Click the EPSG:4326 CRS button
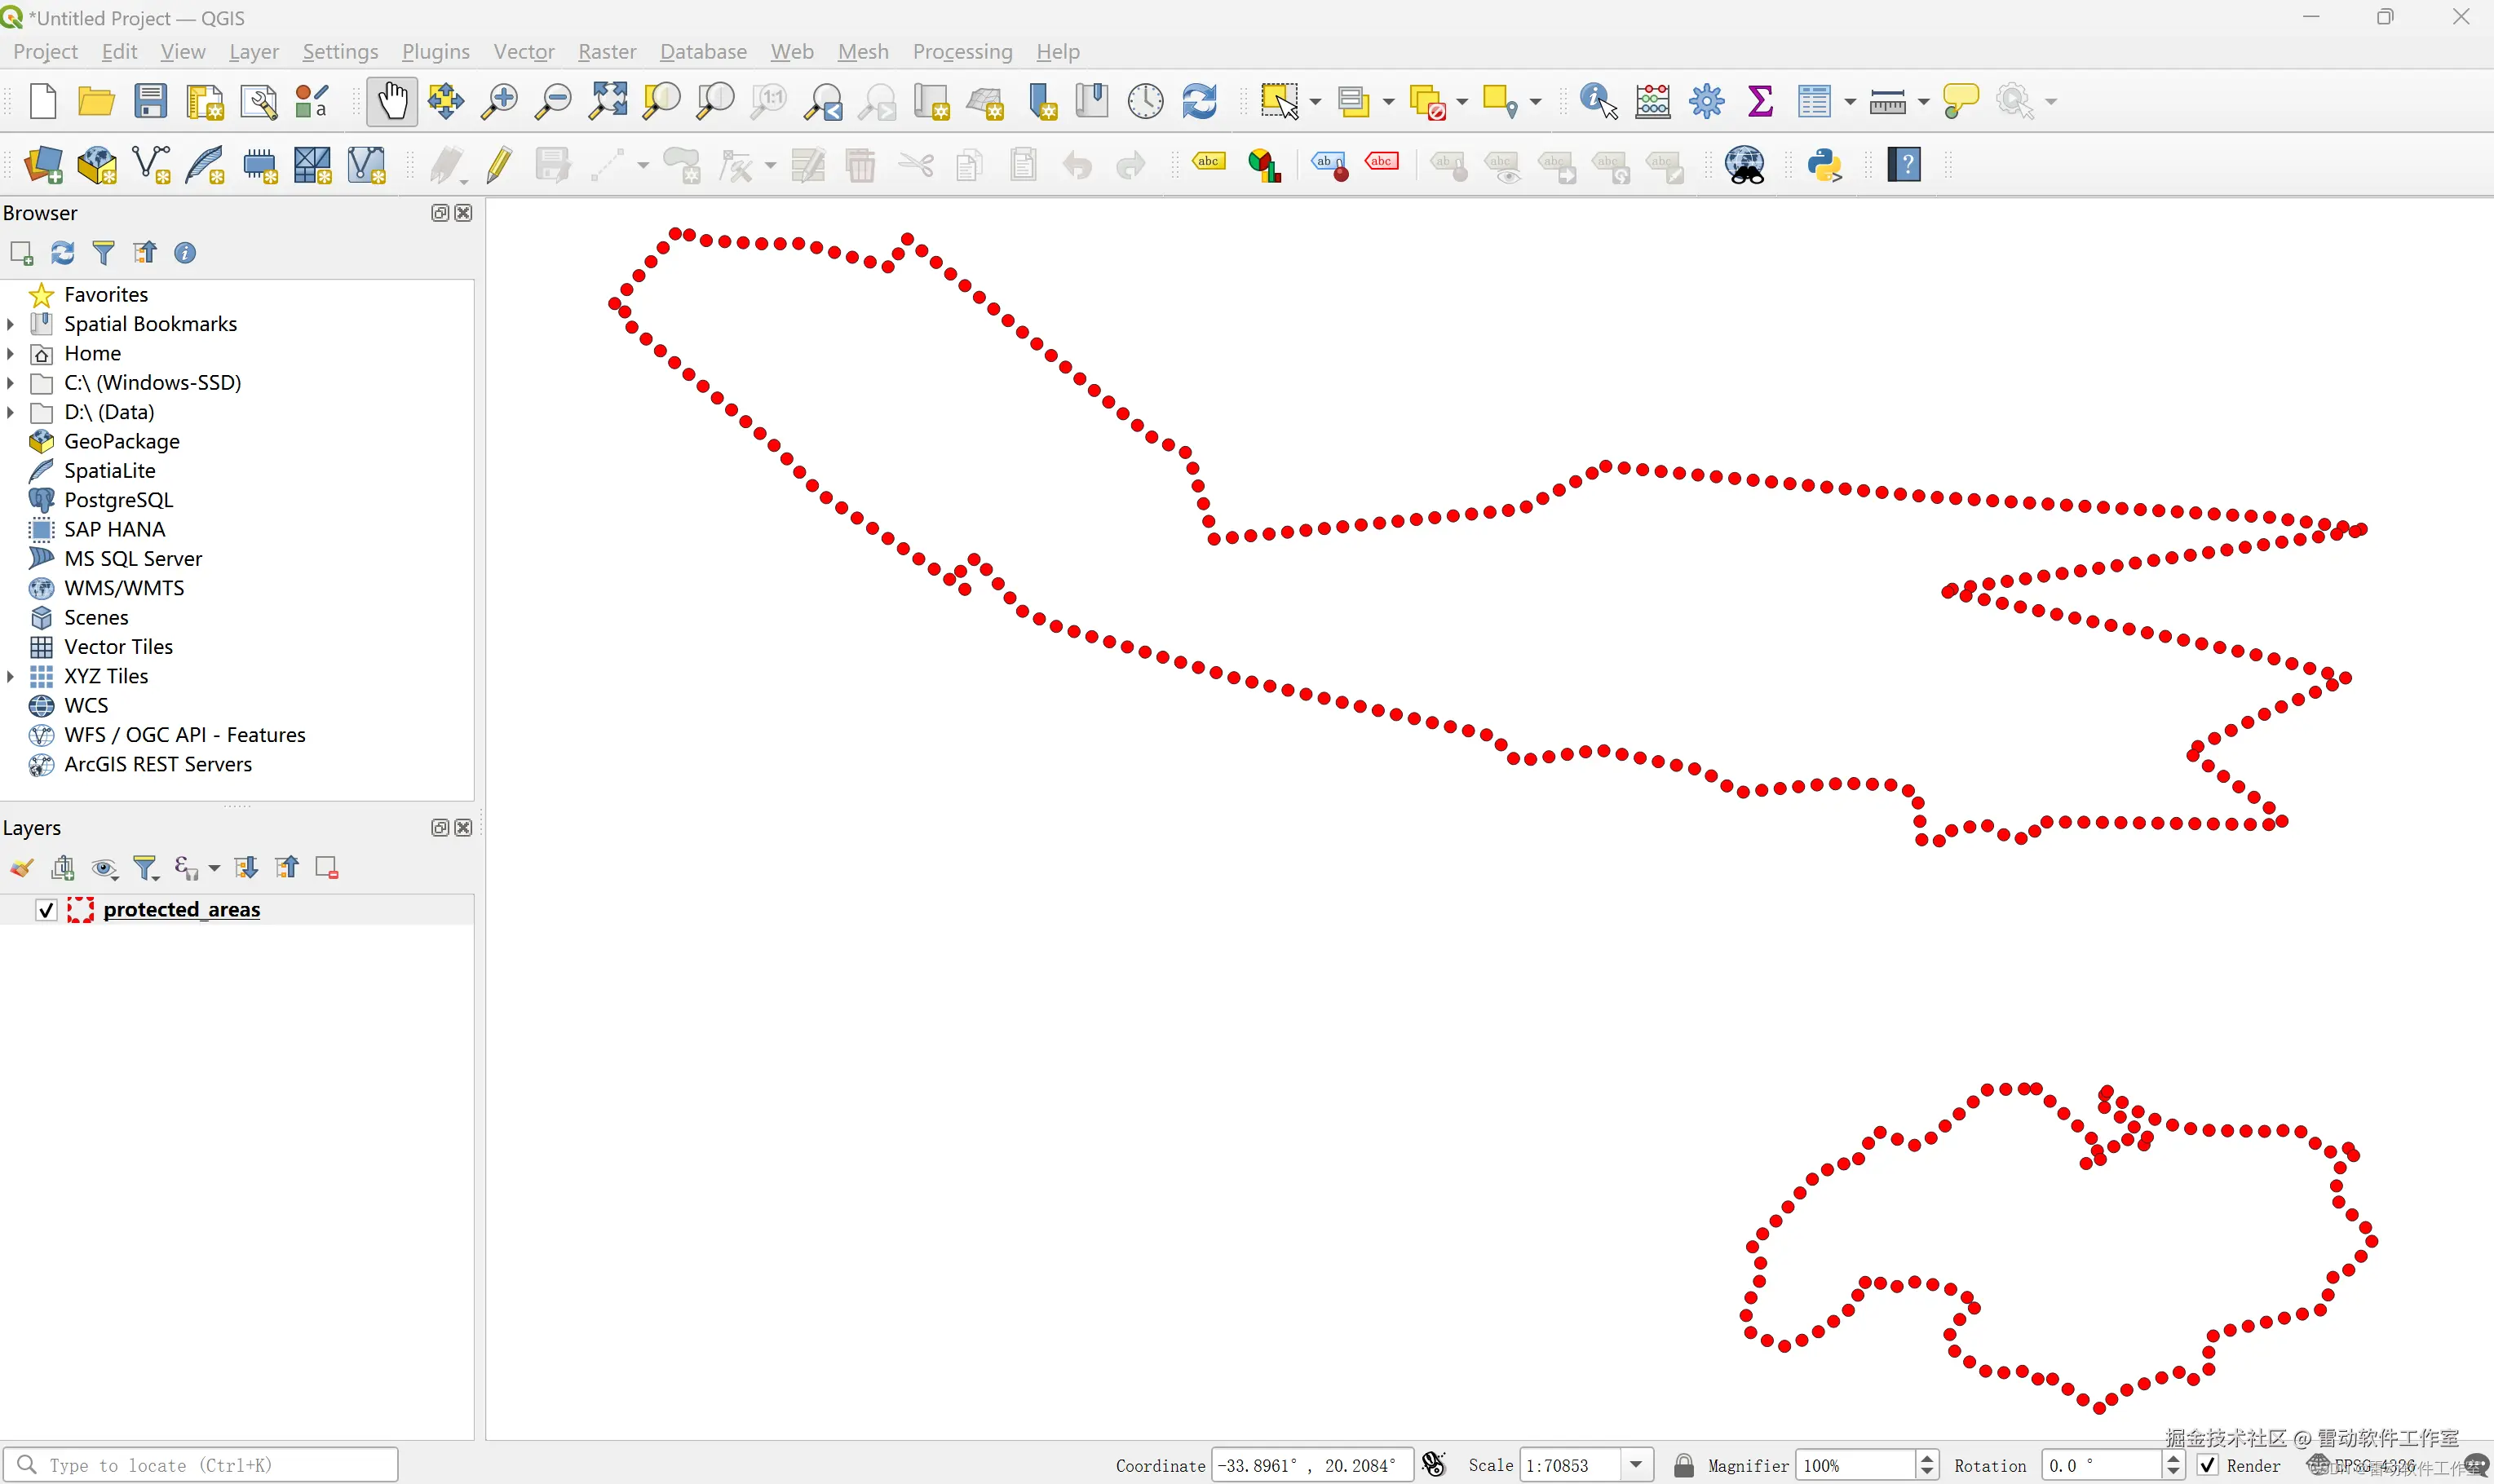This screenshot has height=1484, width=2494. click(2372, 1465)
